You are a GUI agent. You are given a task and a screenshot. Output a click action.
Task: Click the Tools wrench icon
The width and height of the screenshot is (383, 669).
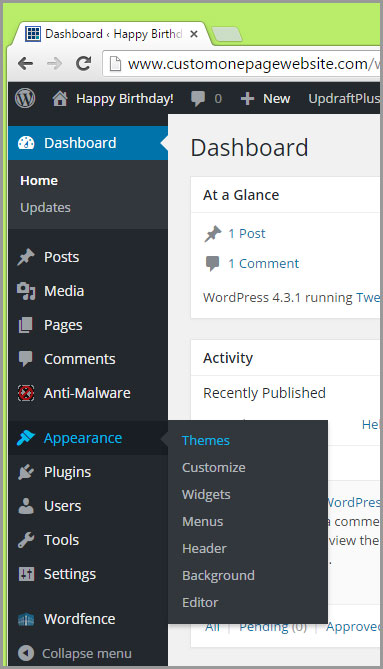(x=26, y=540)
